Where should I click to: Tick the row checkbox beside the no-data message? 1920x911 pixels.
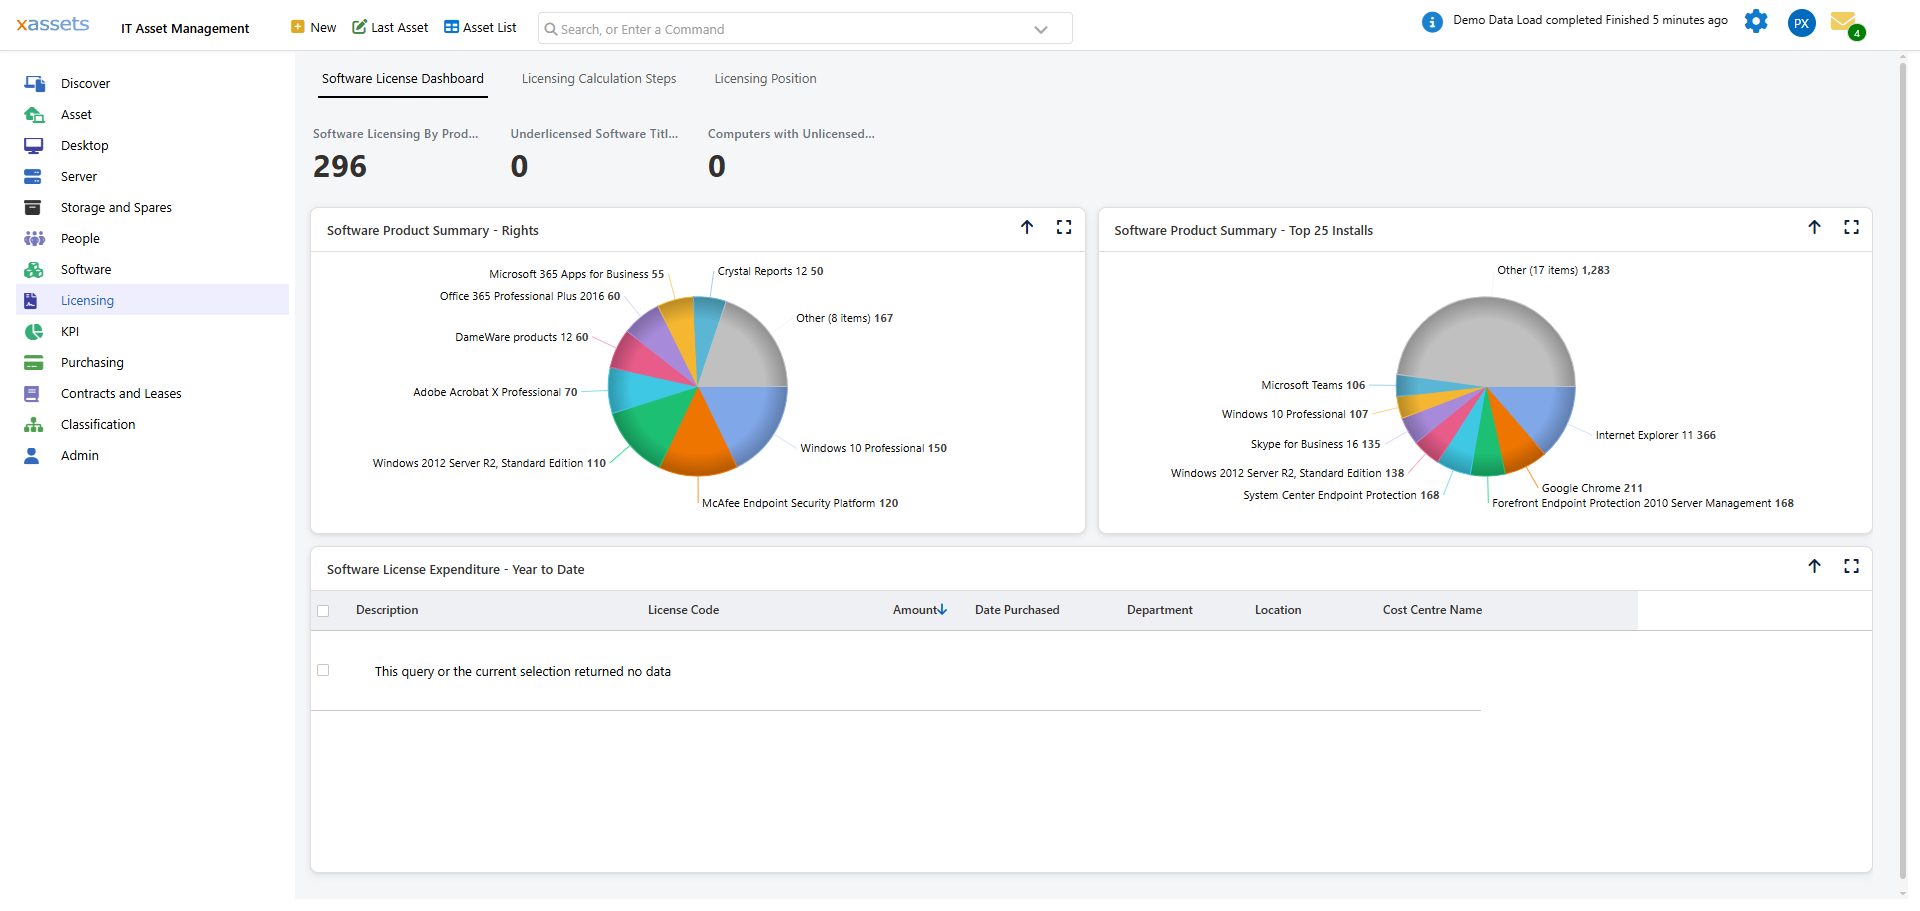click(323, 670)
